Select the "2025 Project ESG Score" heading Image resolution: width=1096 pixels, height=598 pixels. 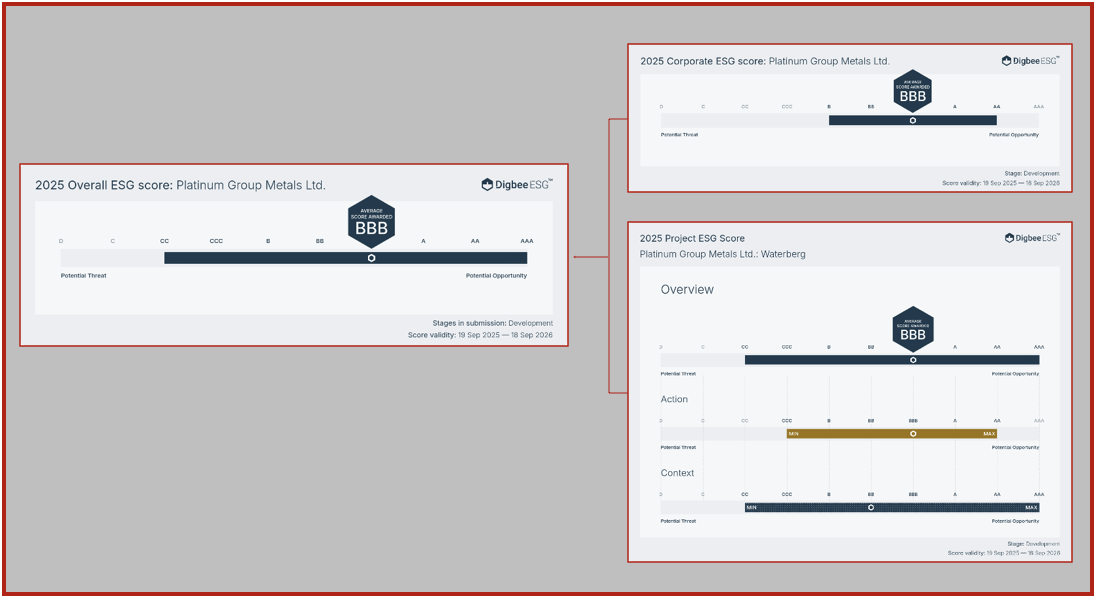click(692, 238)
